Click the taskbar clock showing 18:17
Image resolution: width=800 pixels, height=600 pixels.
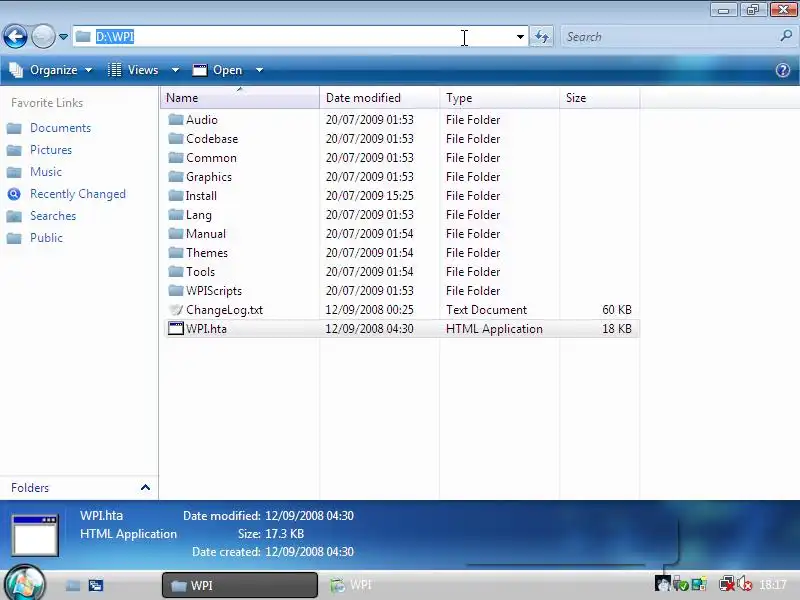point(772,584)
